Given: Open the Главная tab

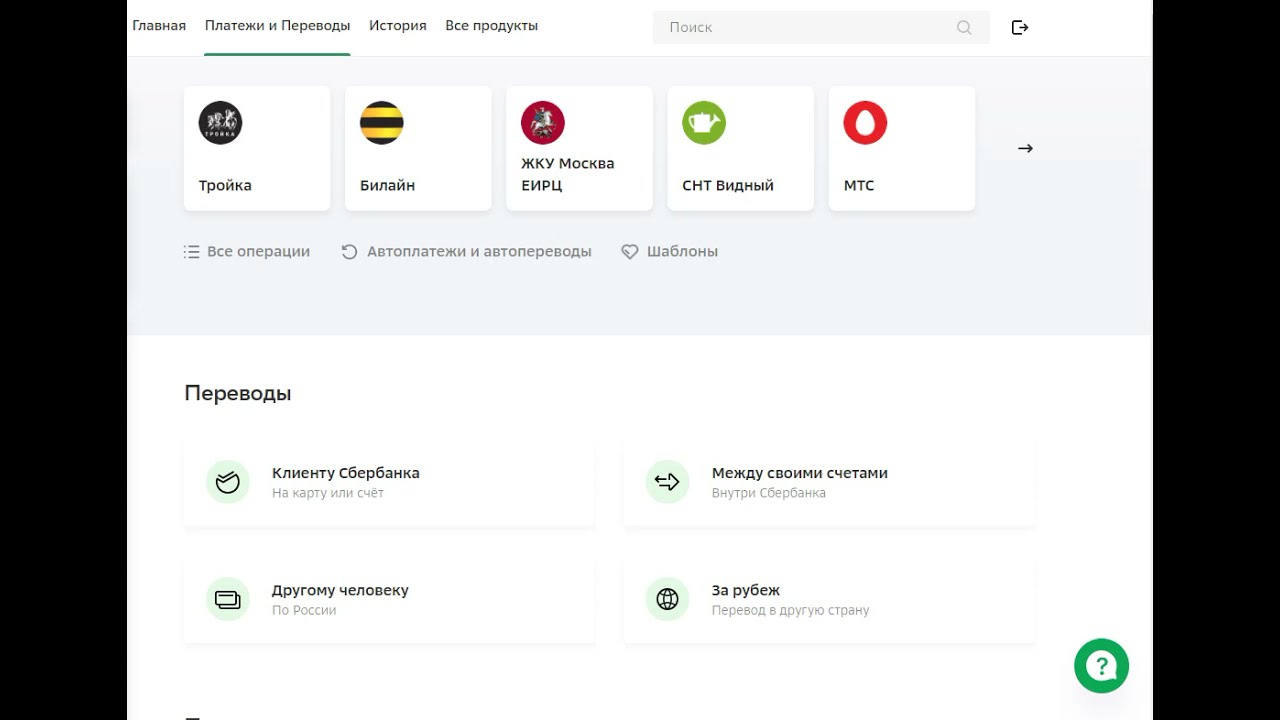Looking at the screenshot, I should 159,26.
